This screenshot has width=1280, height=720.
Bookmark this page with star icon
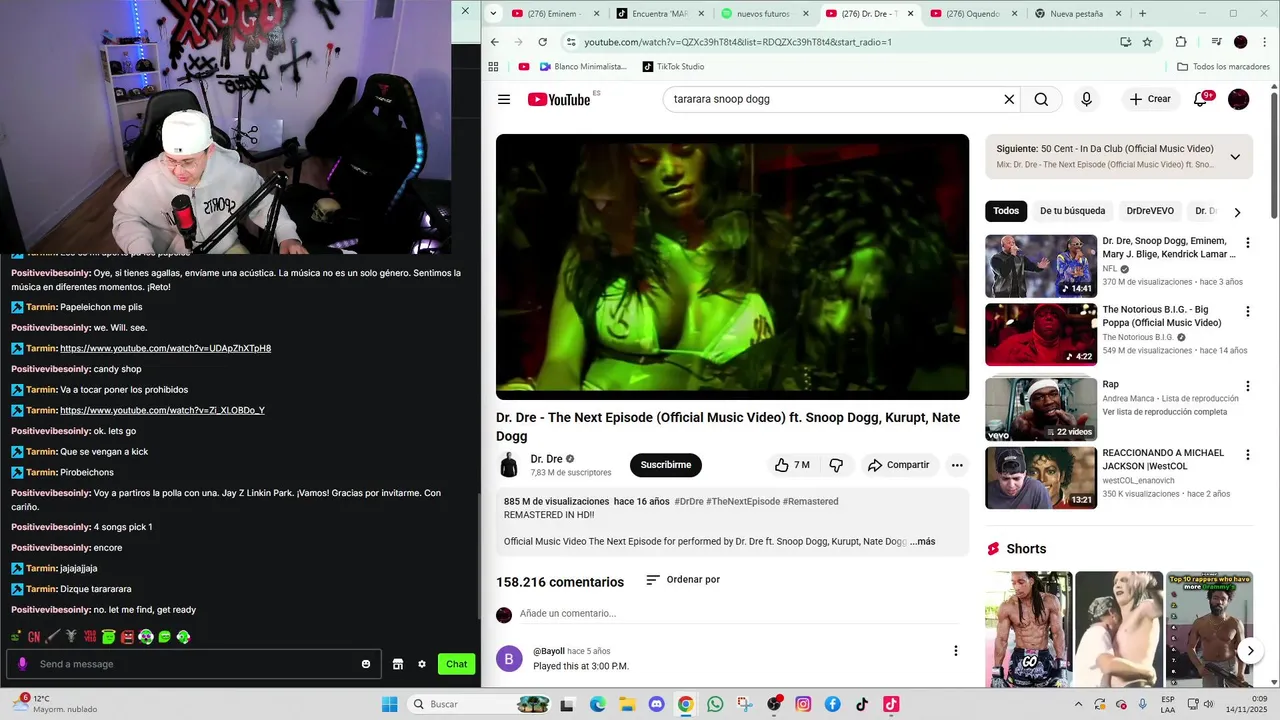pyautogui.click(x=1147, y=42)
